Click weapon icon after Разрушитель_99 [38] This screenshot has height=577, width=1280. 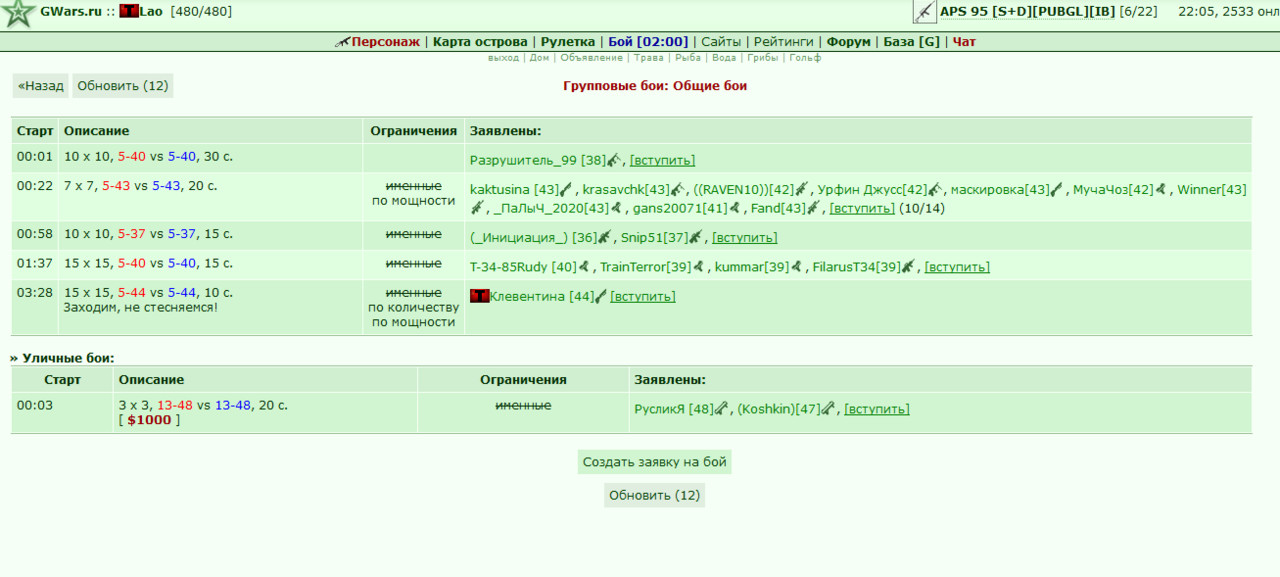(x=614, y=160)
